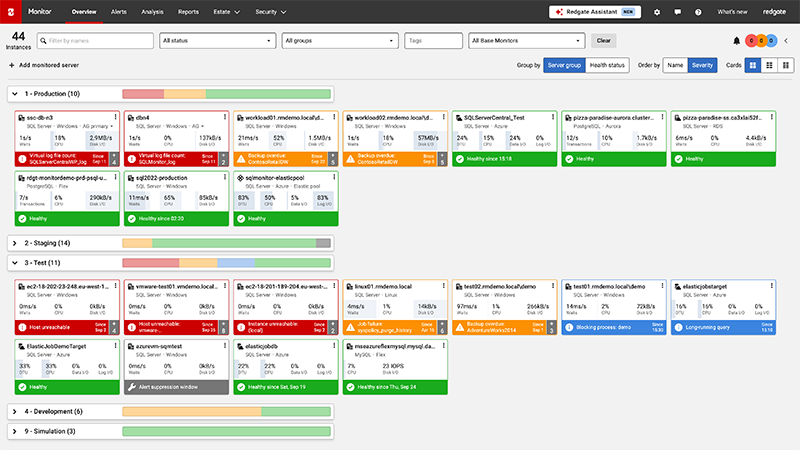Open the help question mark icon
Screen dimensions: 800x450
tap(698, 12)
